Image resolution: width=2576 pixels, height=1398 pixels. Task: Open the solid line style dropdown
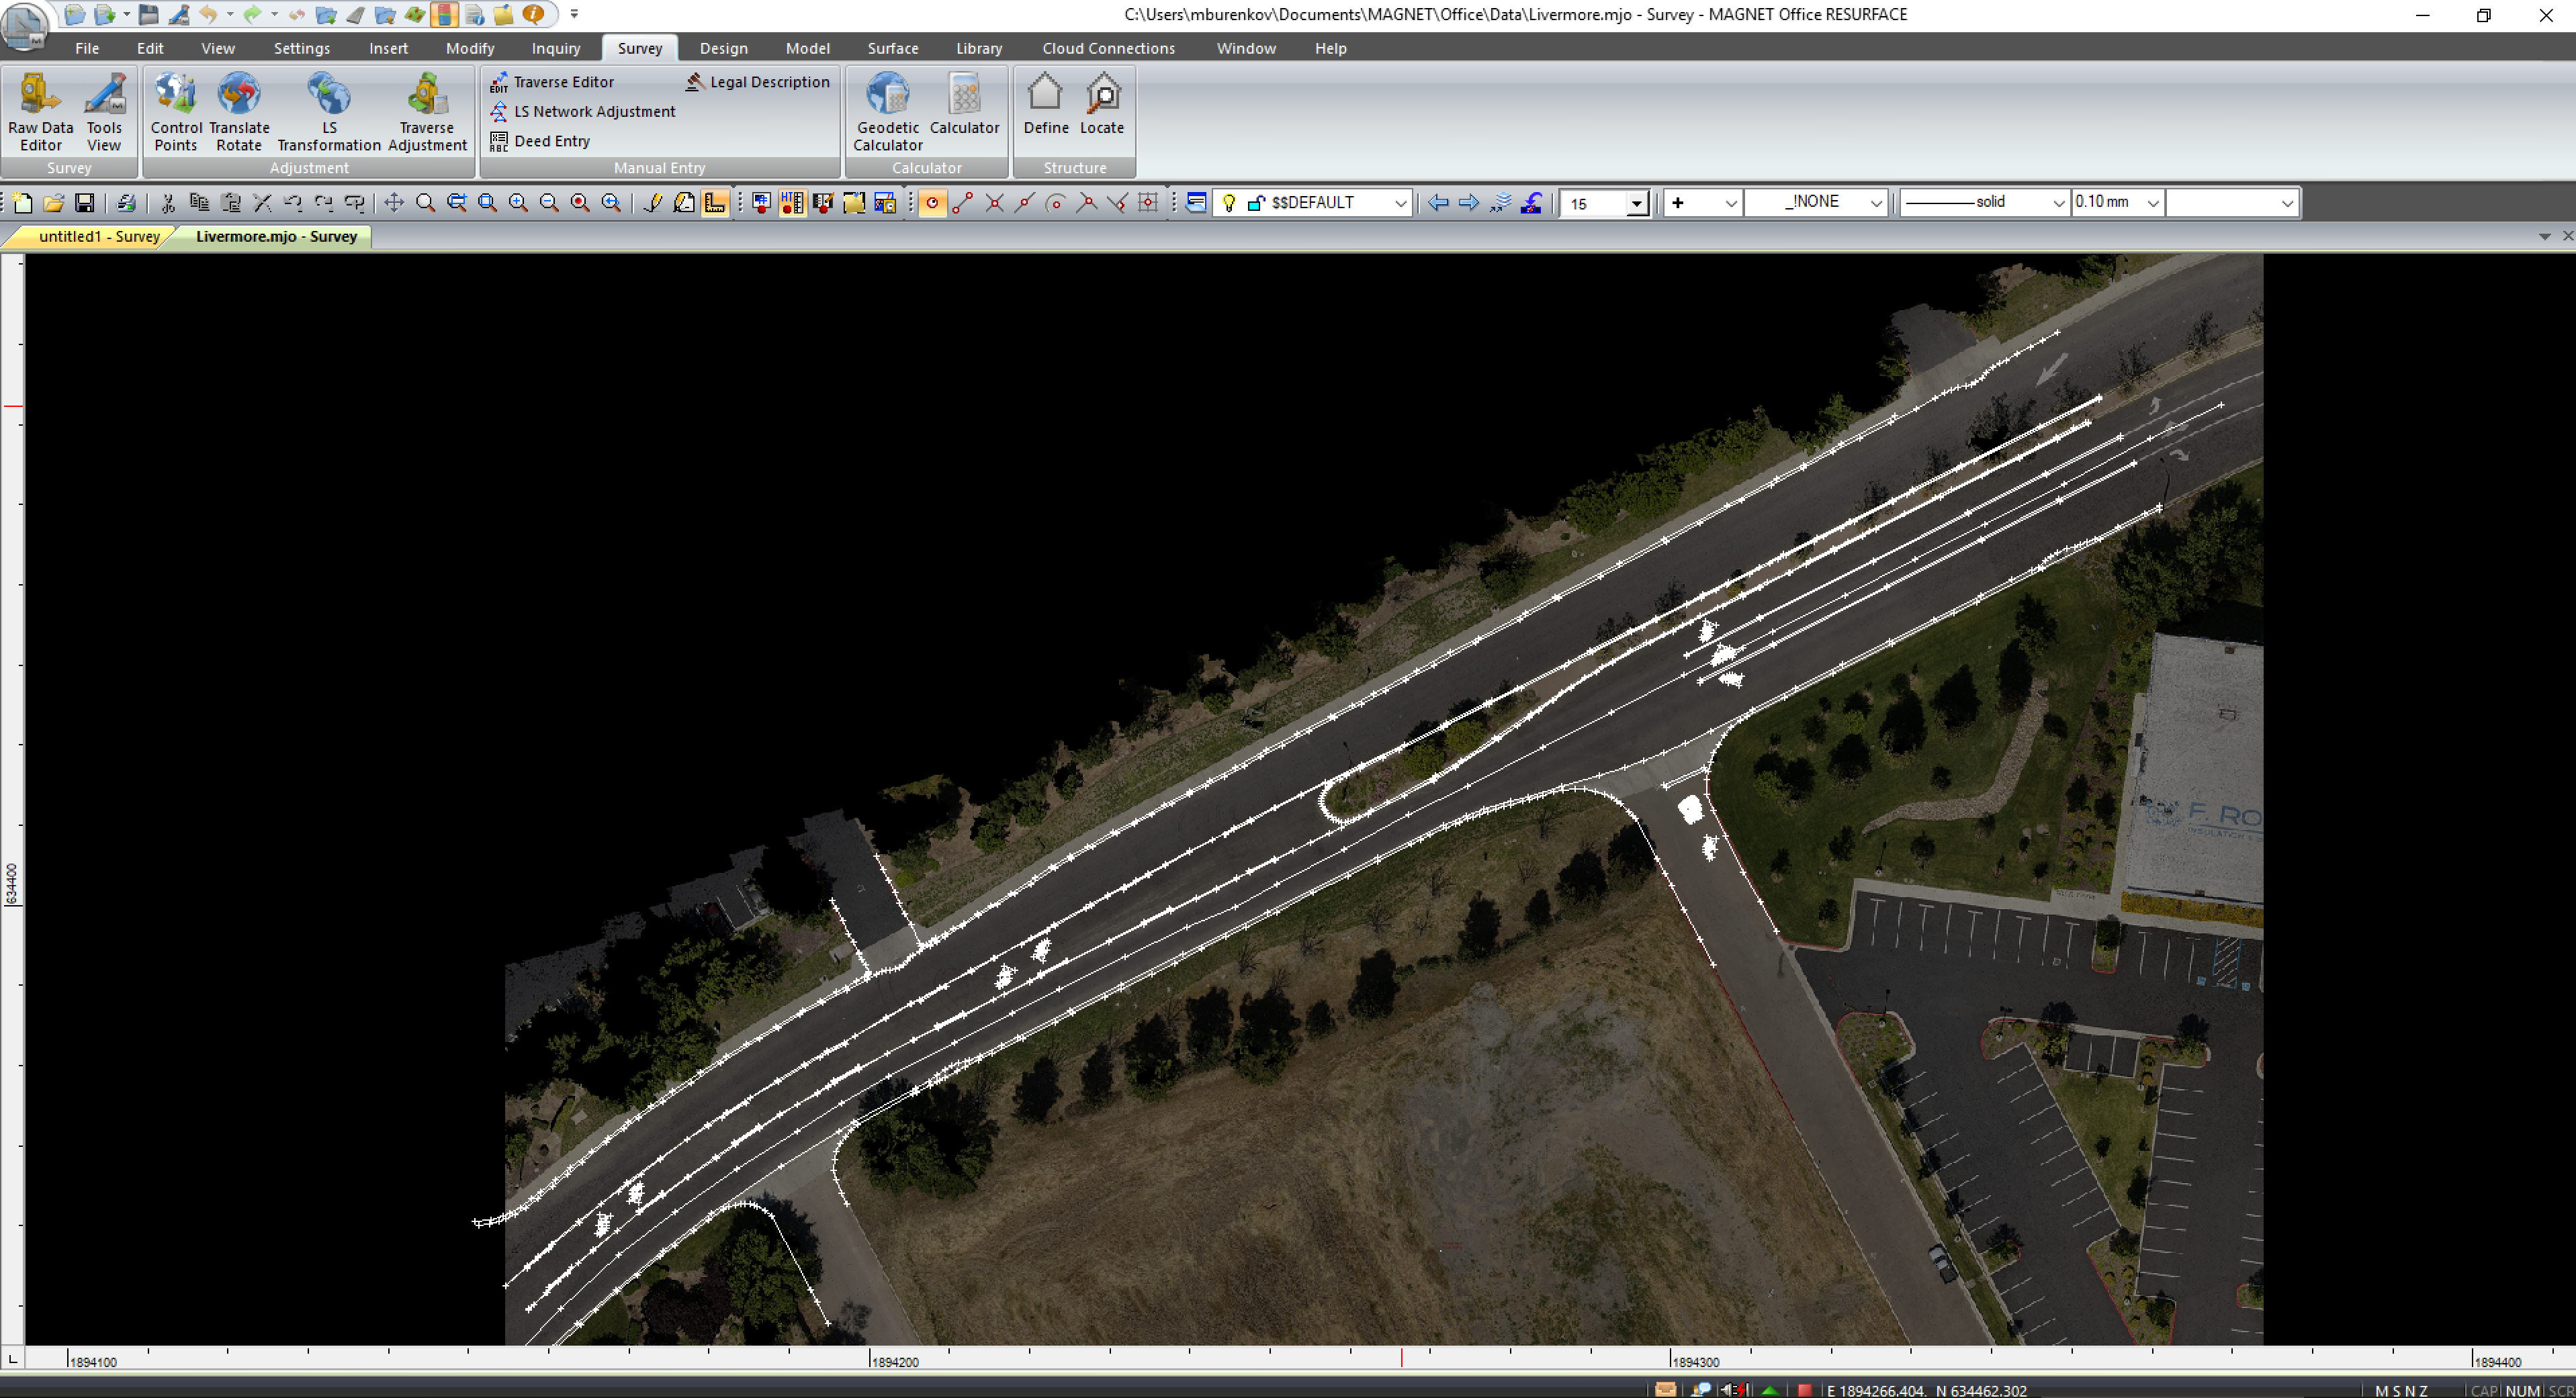(2058, 203)
